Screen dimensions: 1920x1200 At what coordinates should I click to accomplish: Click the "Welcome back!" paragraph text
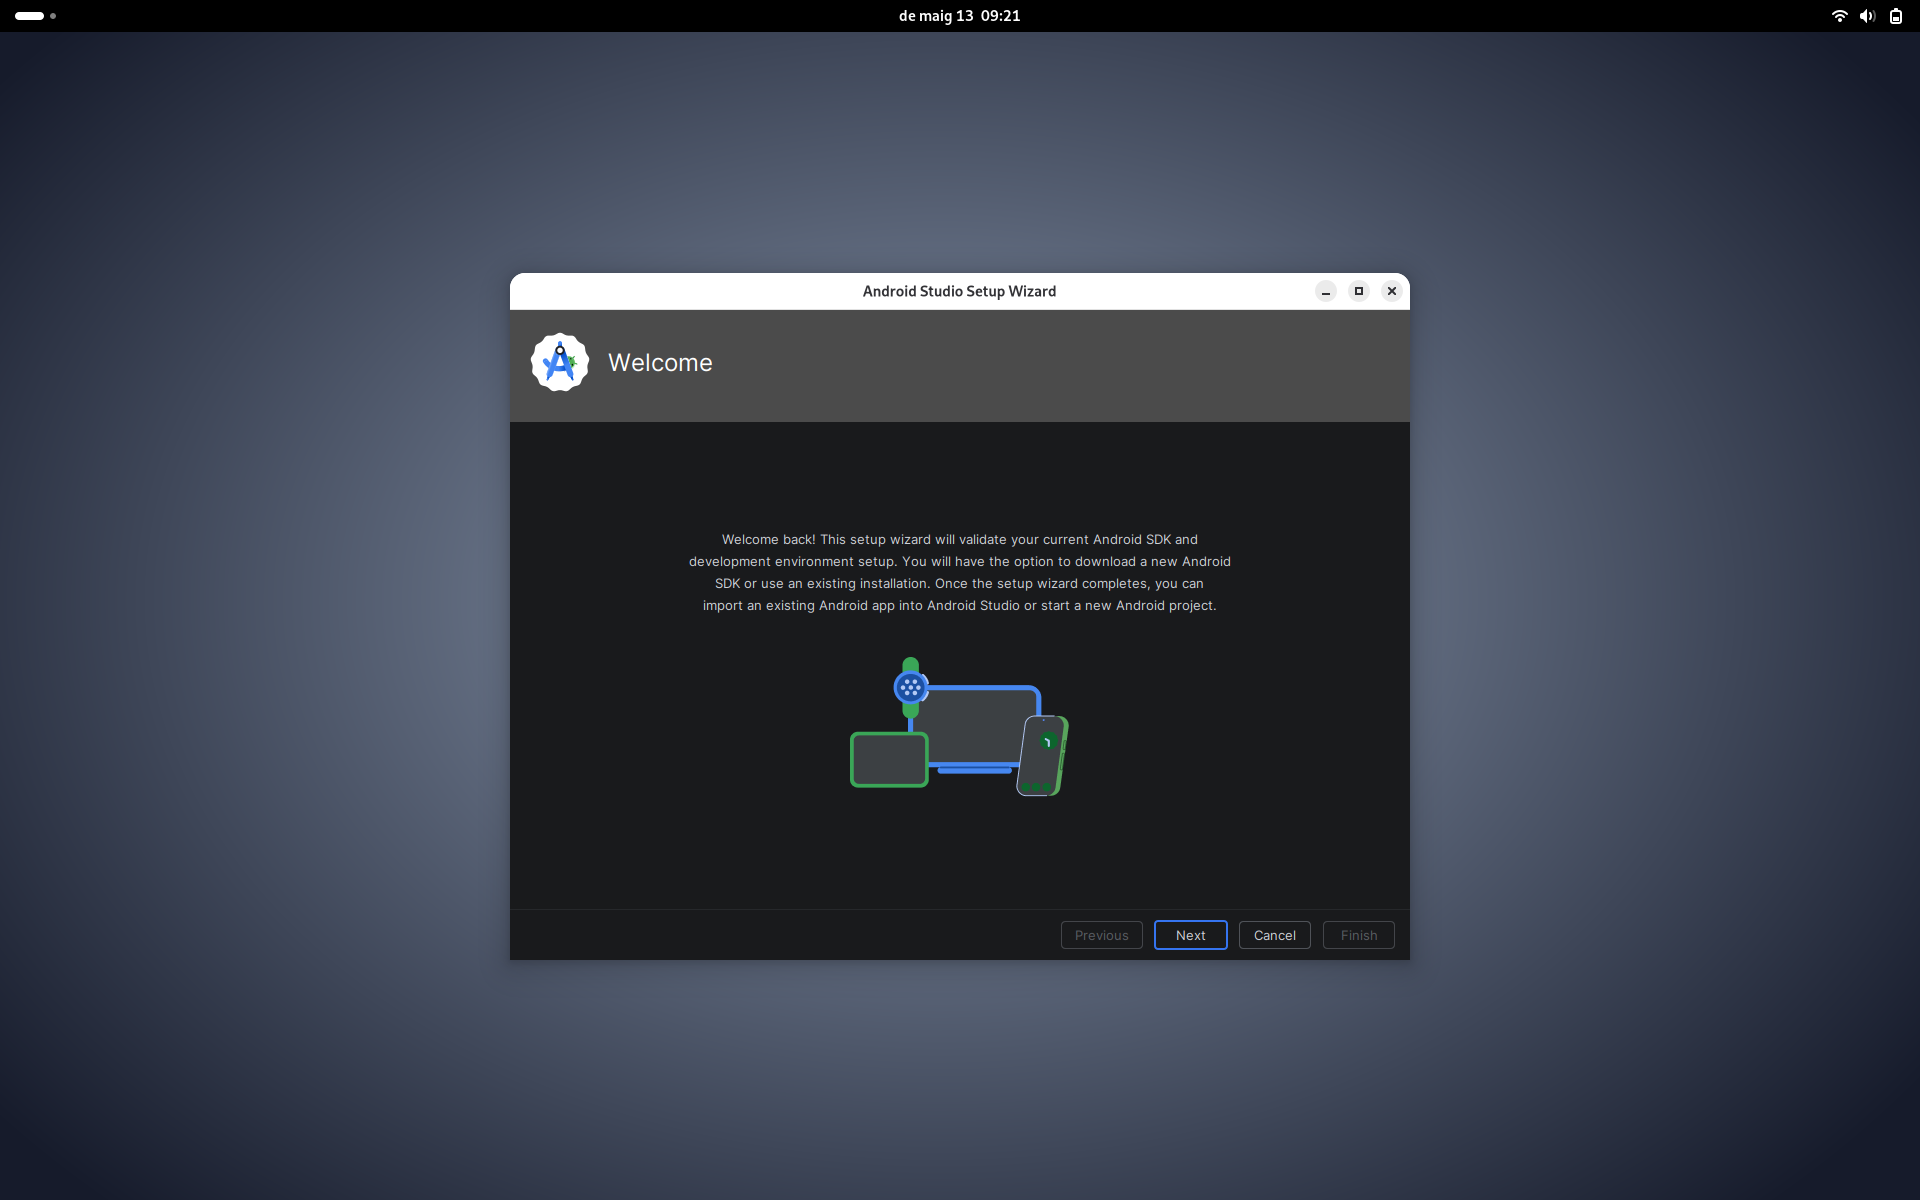(x=959, y=572)
